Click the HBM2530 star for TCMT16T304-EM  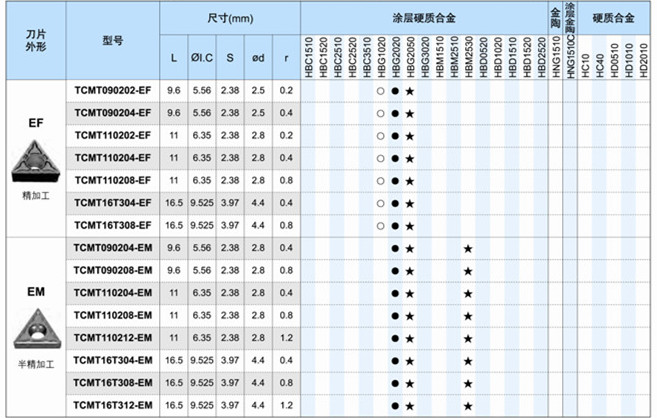pyautogui.click(x=468, y=361)
